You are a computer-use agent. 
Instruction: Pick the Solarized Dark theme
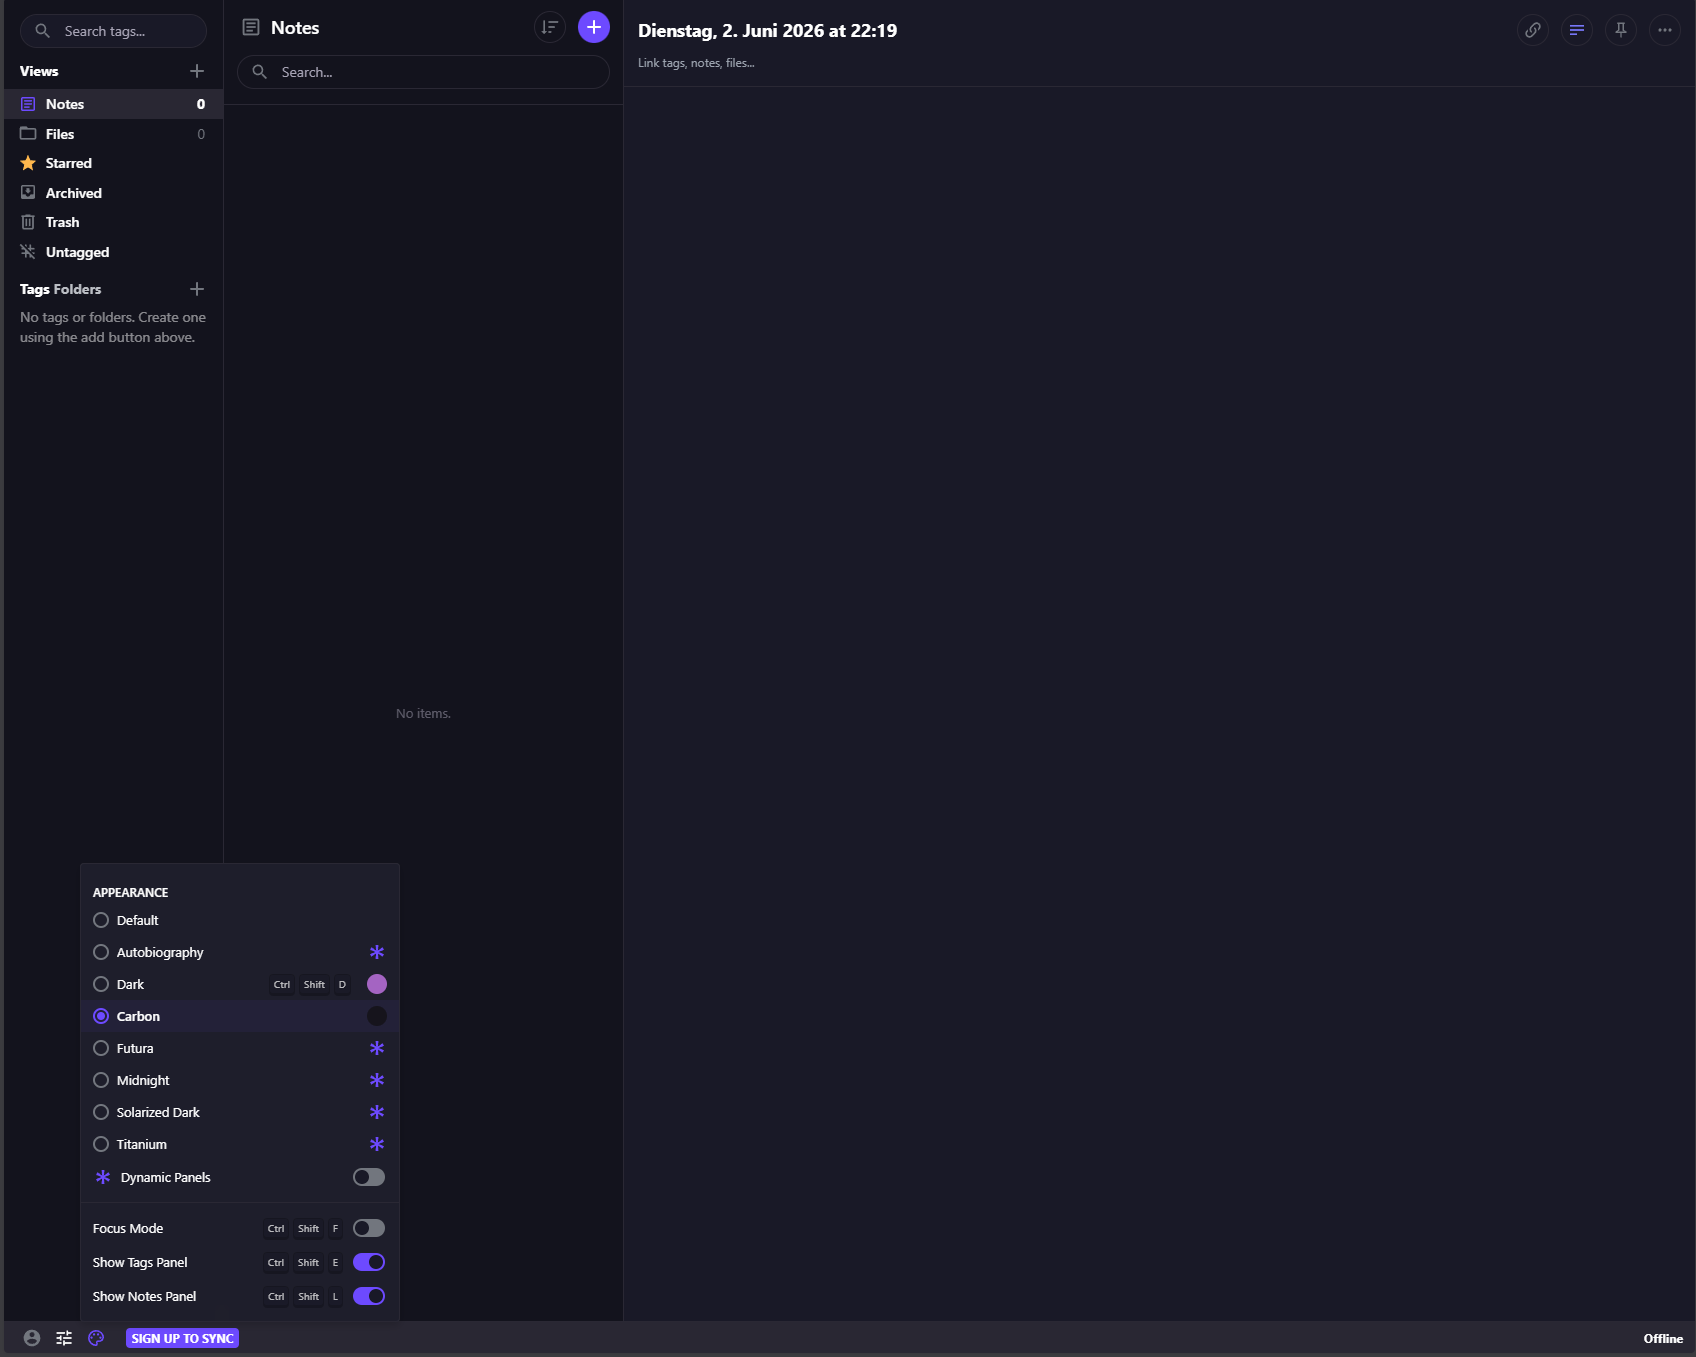[239, 1112]
